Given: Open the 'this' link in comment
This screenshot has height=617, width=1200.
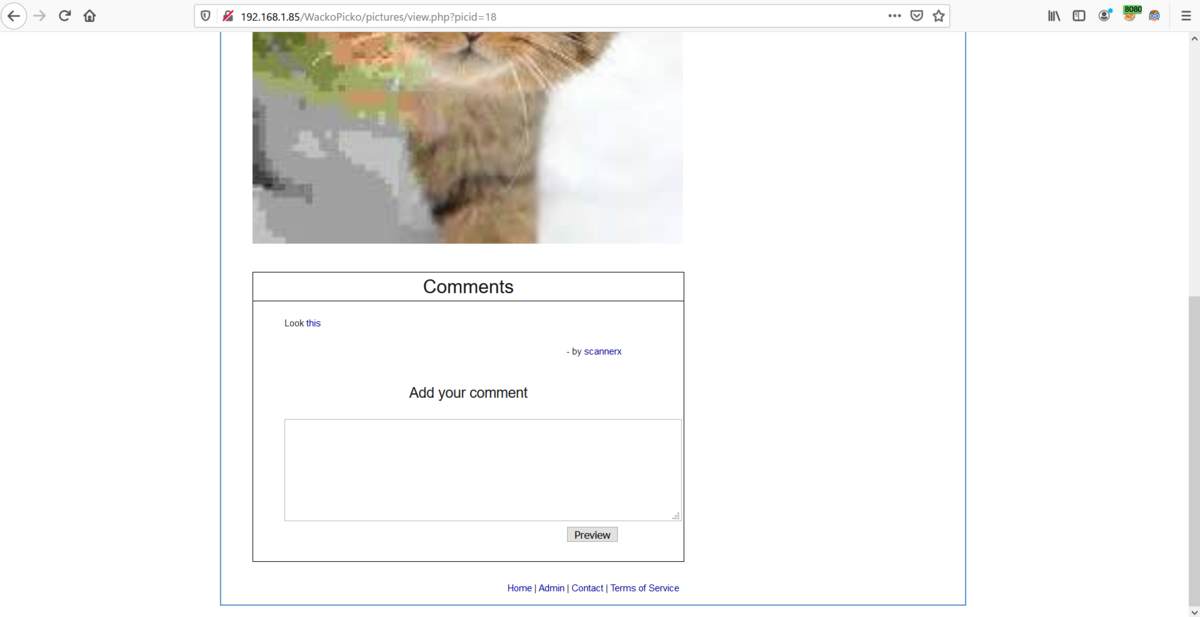Looking at the screenshot, I should coord(313,323).
